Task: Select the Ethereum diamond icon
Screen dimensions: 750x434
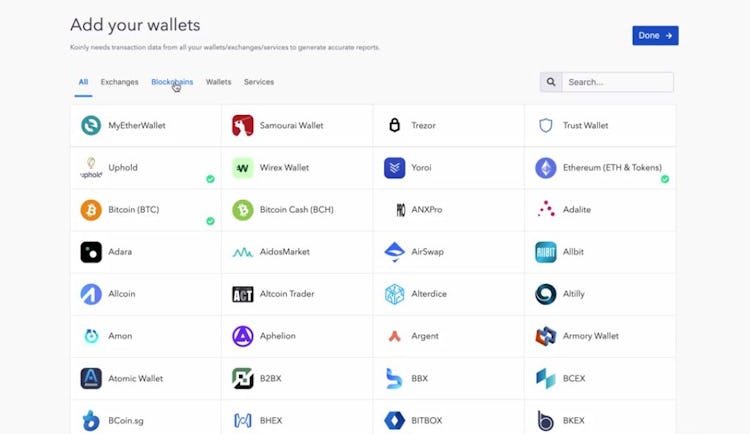Action: tap(546, 168)
